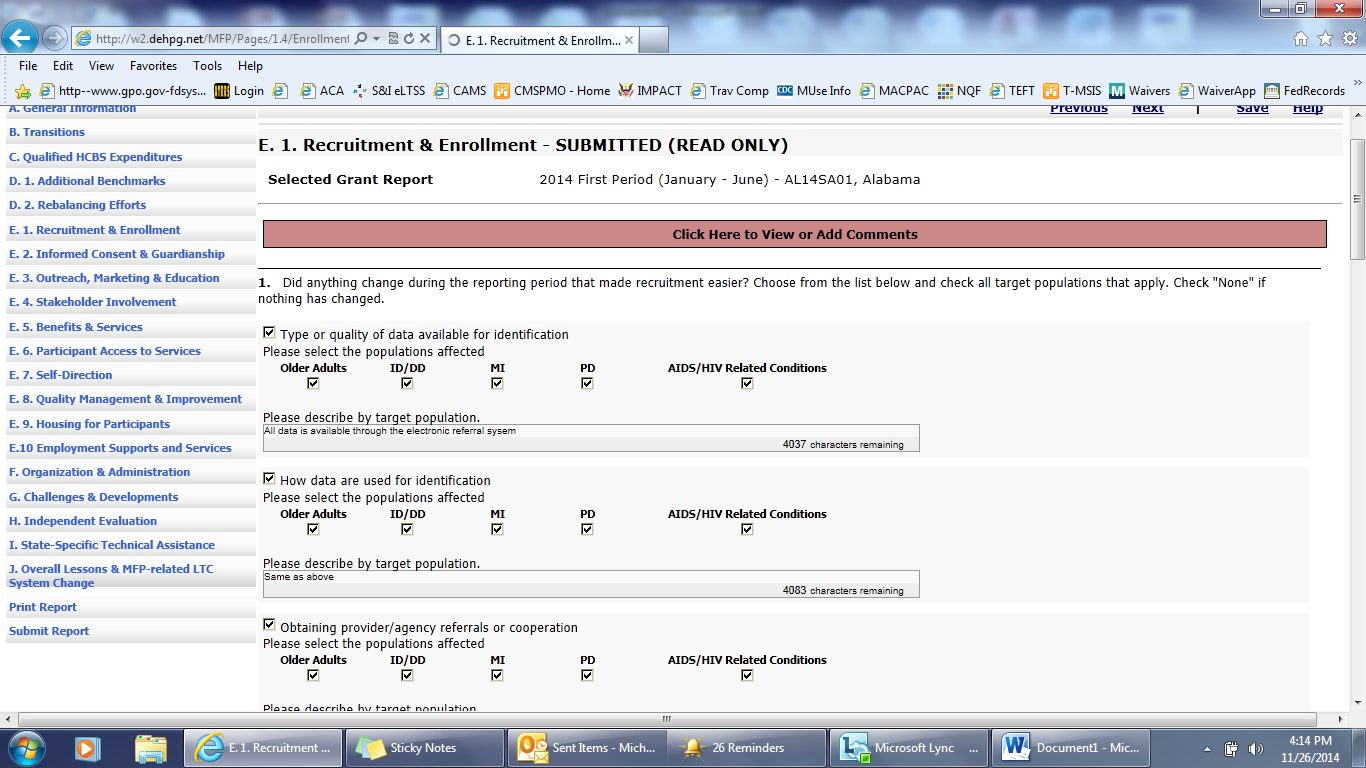Open 'F. Organization & Administration' sidebar link

coord(99,472)
